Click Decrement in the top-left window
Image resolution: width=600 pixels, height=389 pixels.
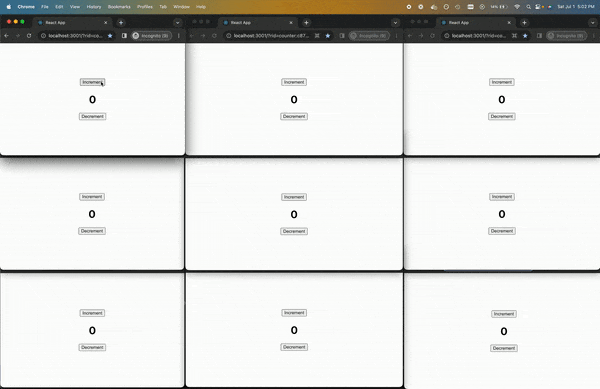93,116
